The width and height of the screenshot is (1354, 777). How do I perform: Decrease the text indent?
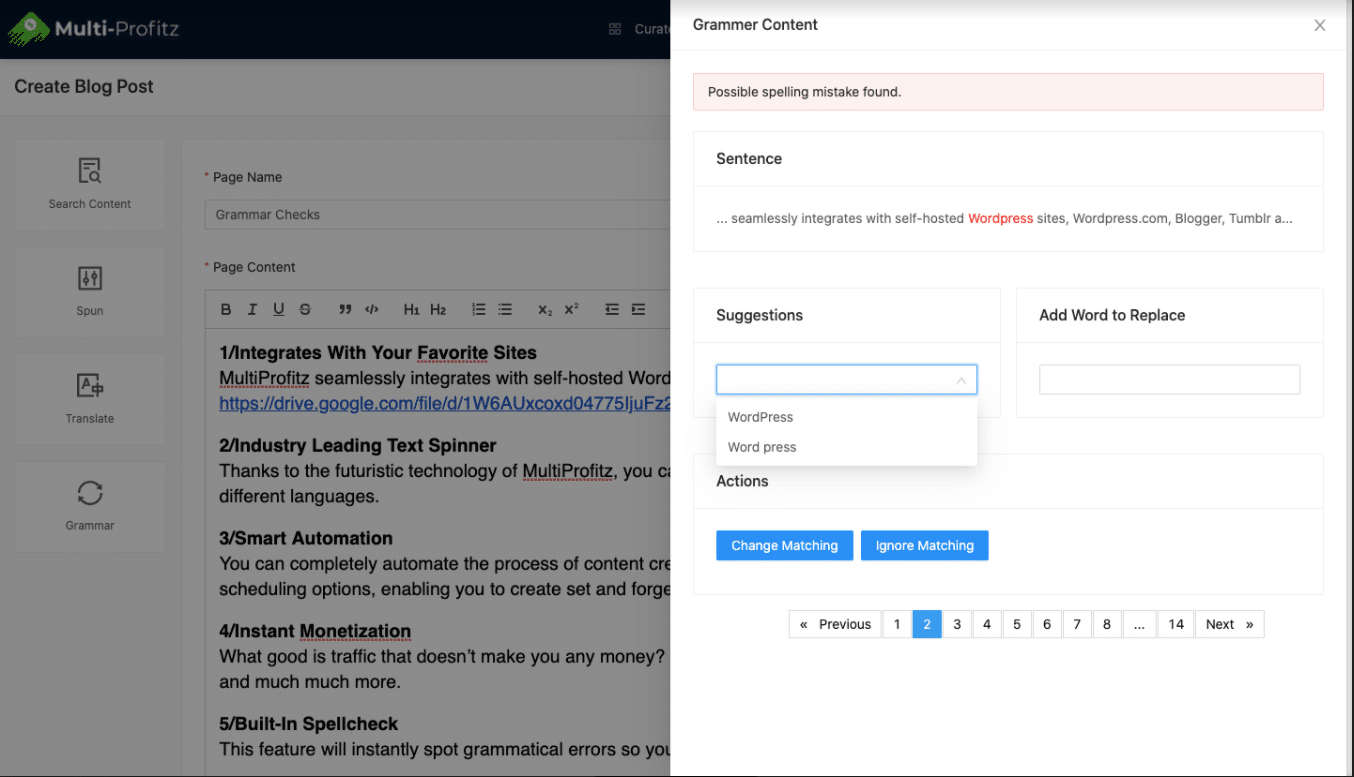tap(612, 310)
